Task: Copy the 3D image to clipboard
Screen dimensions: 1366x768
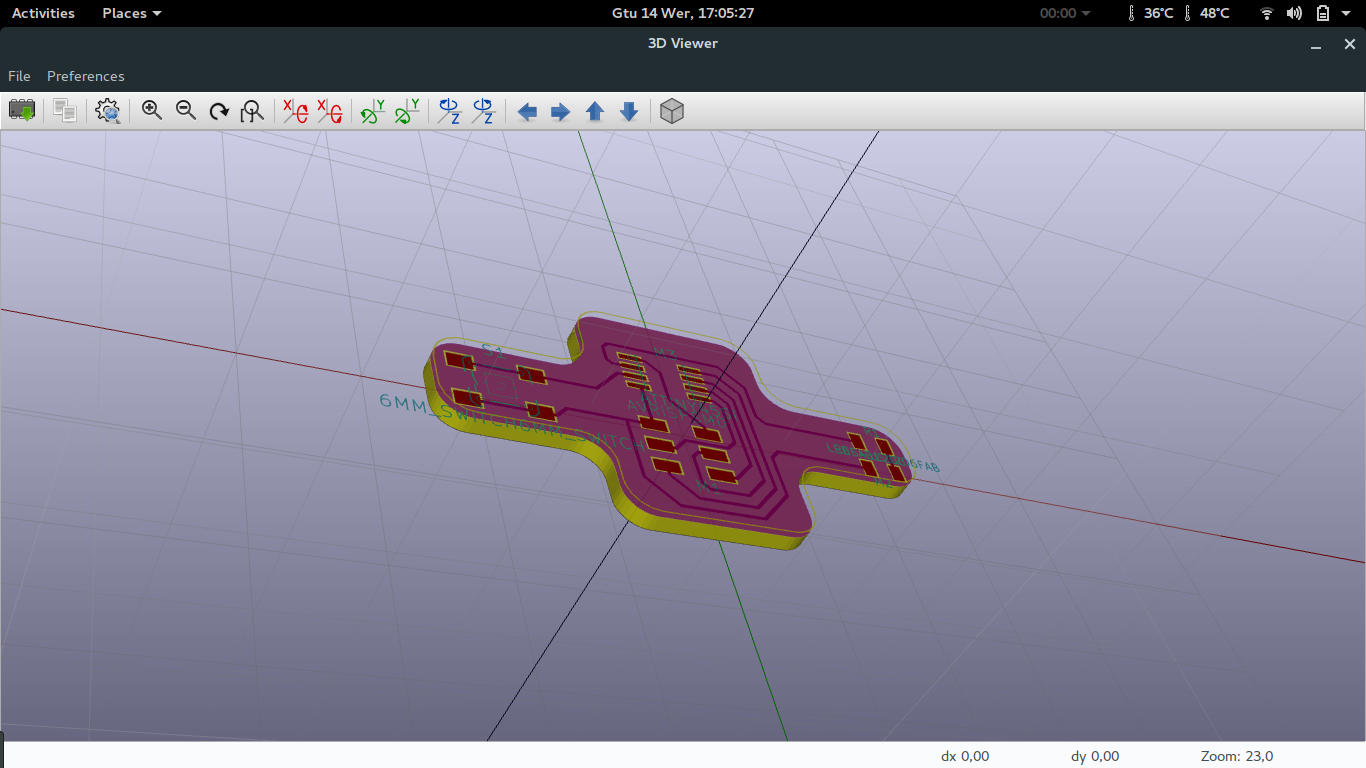Action: tap(64, 111)
